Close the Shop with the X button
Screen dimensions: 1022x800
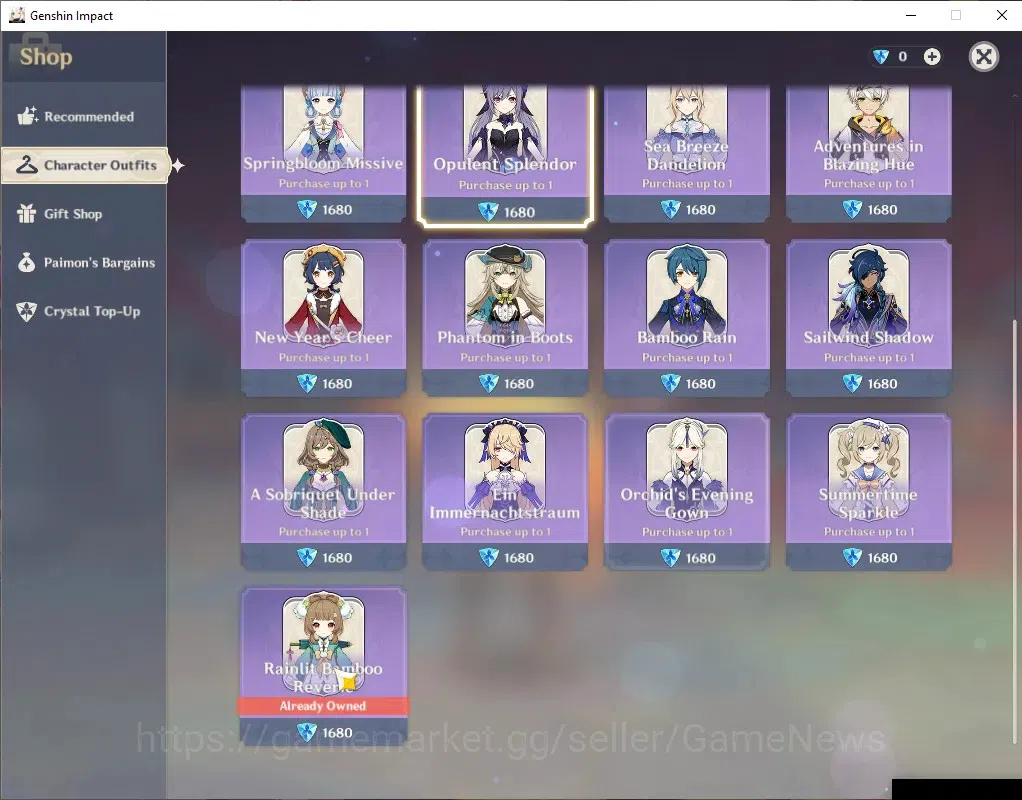pos(984,57)
